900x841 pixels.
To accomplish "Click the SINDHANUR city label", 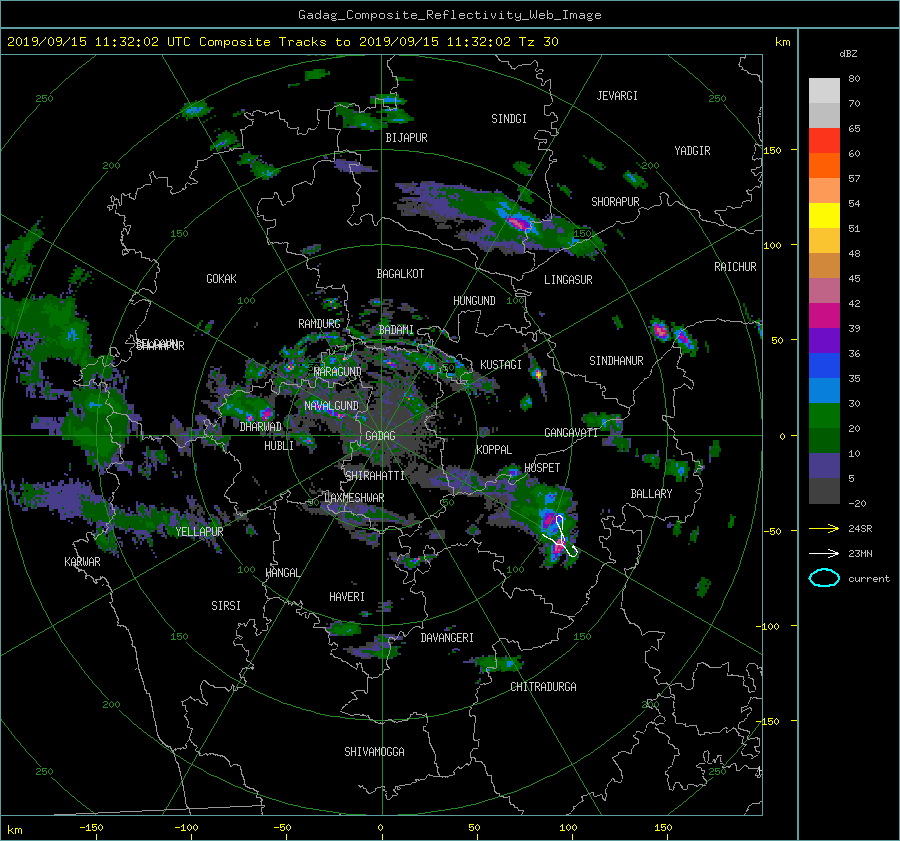I will (616, 361).
